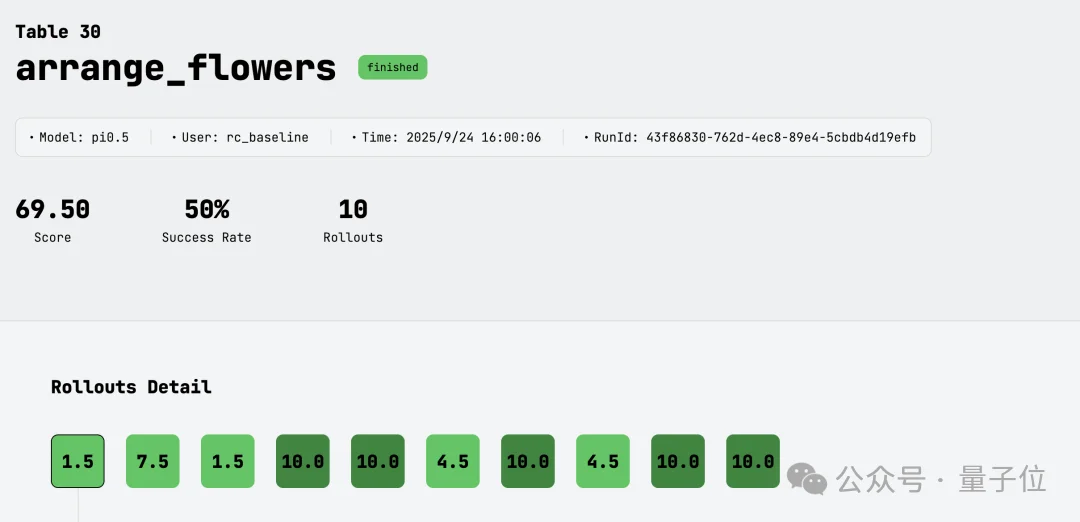Click the fifth rollout tile showing 10.0

[377, 461]
